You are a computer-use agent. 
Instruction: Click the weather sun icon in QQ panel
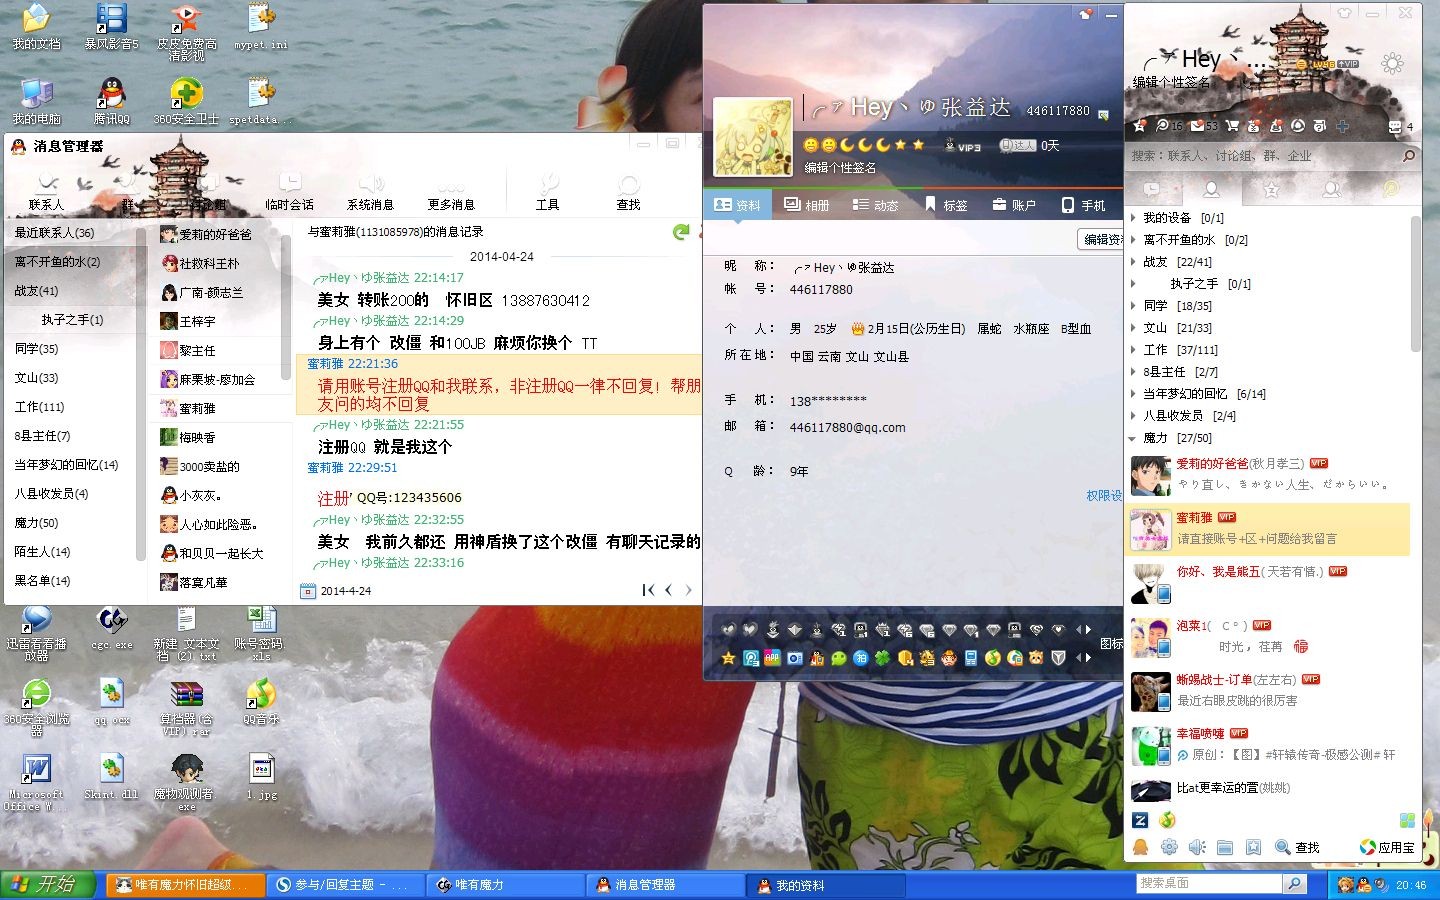(1391, 64)
